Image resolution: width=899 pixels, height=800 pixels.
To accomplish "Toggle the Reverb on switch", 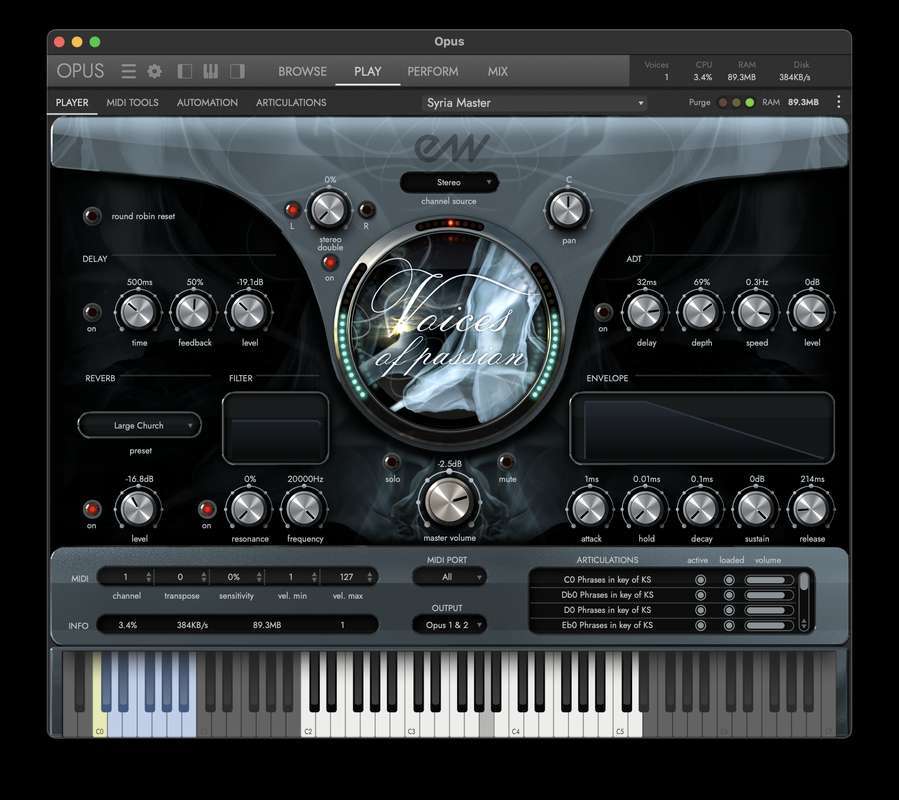I will pyautogui.click(x=92, y=509).
